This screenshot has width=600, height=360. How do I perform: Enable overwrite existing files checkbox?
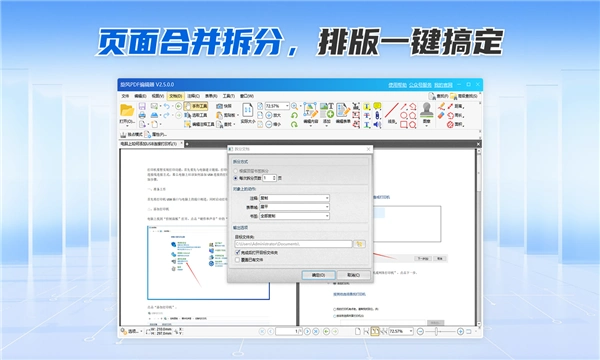[x=238, y=260]
